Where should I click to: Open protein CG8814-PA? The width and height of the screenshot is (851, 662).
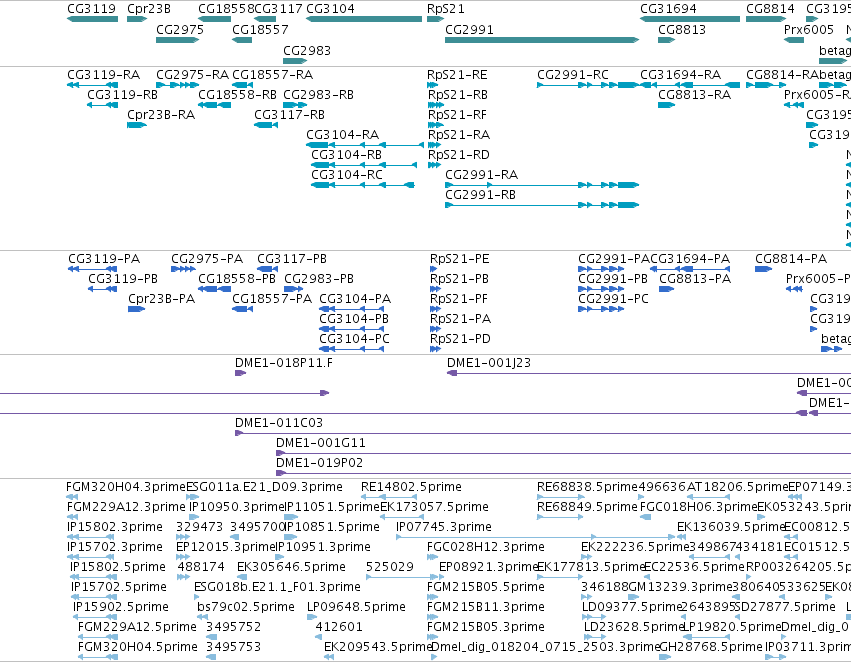click(x=791, y=259)
